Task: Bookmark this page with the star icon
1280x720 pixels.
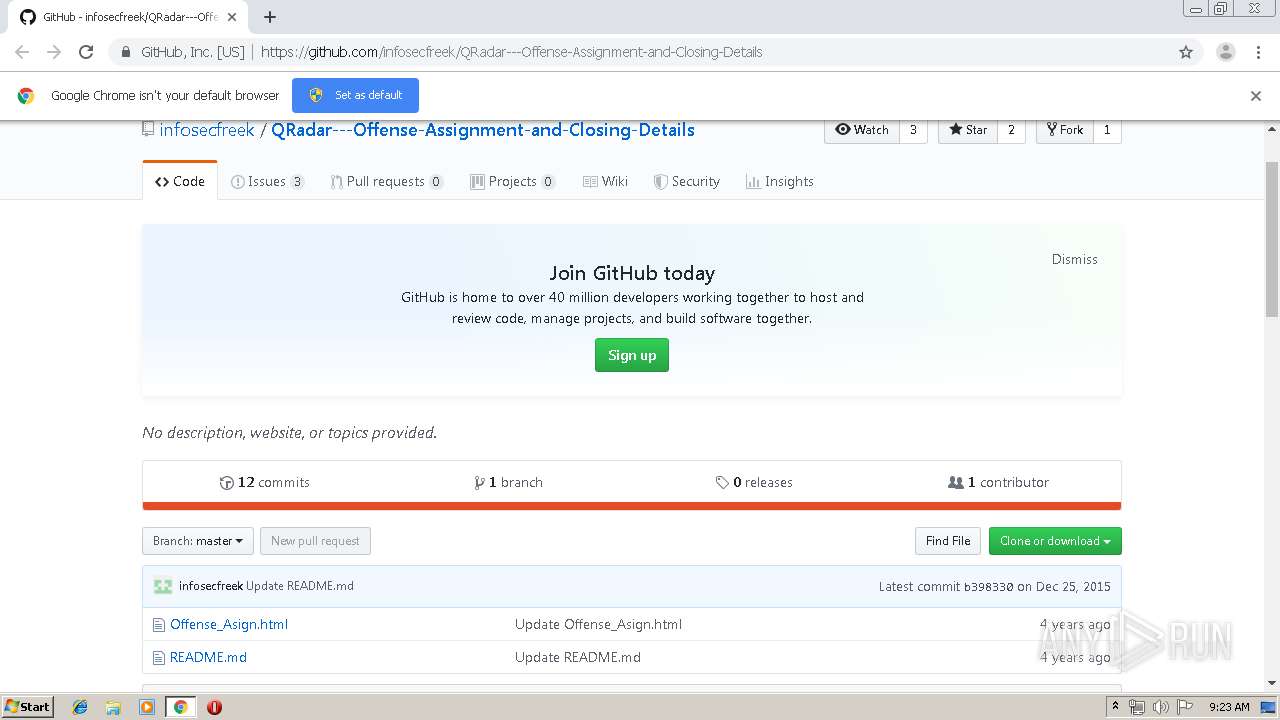Action: click(1186, 52)
